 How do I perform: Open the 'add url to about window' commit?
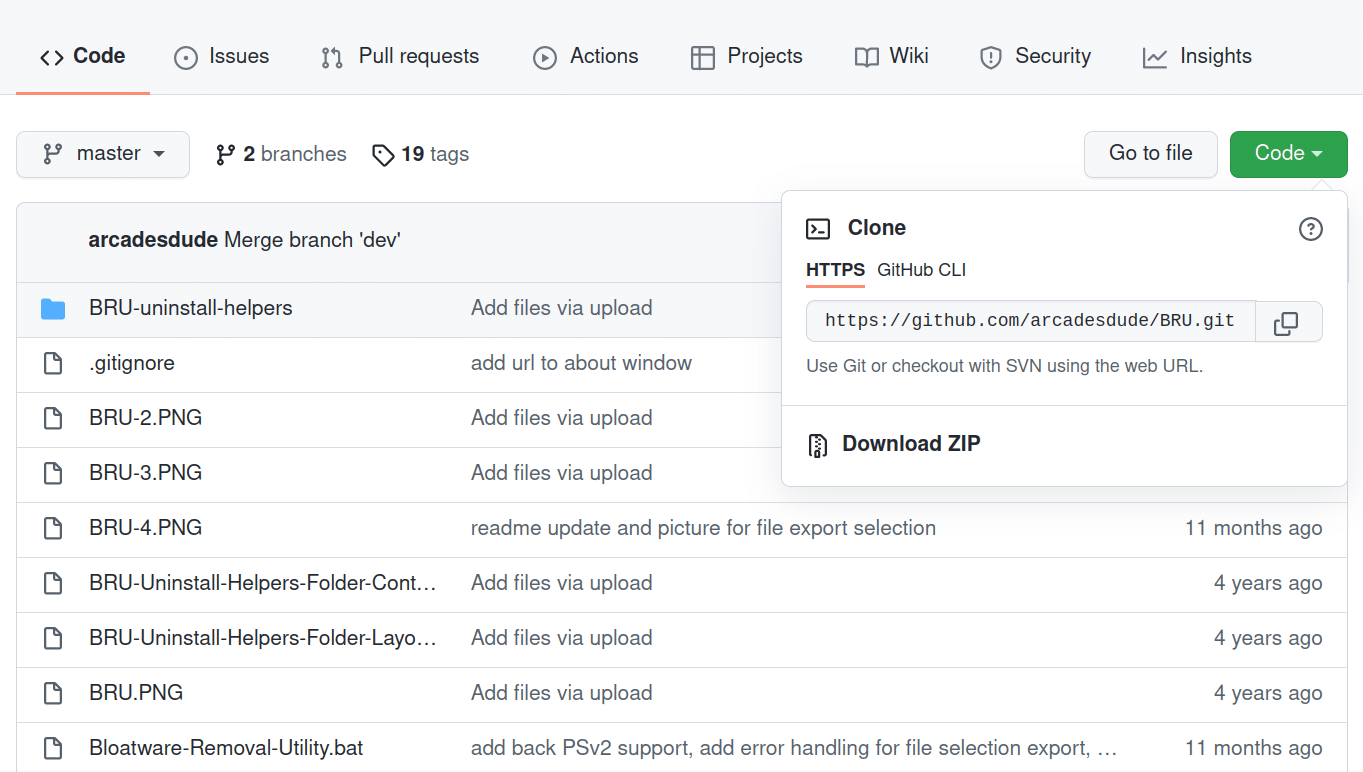point(581,363)
